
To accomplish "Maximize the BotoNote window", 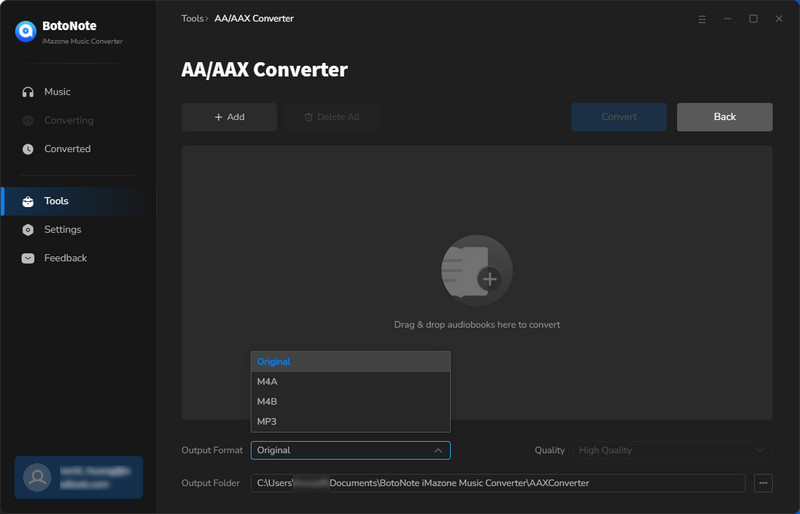I will click(x=753, y=19).
